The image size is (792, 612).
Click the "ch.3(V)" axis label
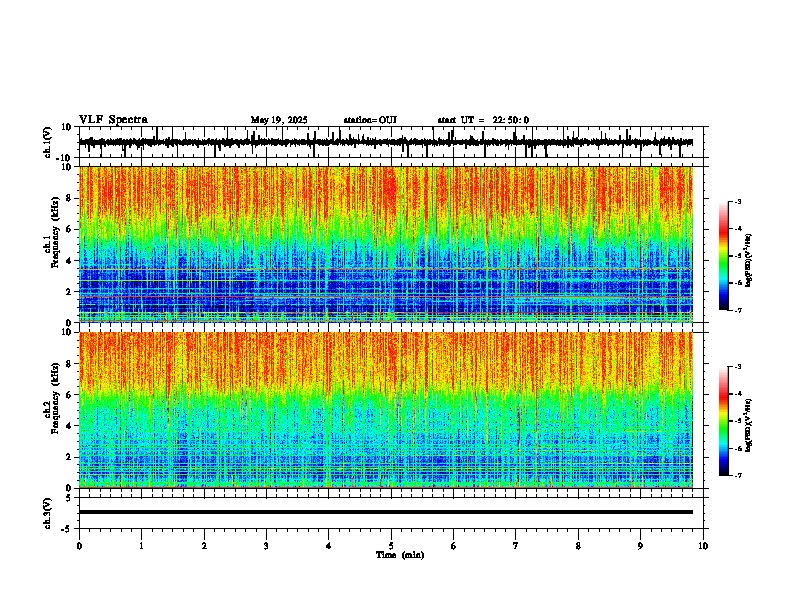(x=48, y=513)
